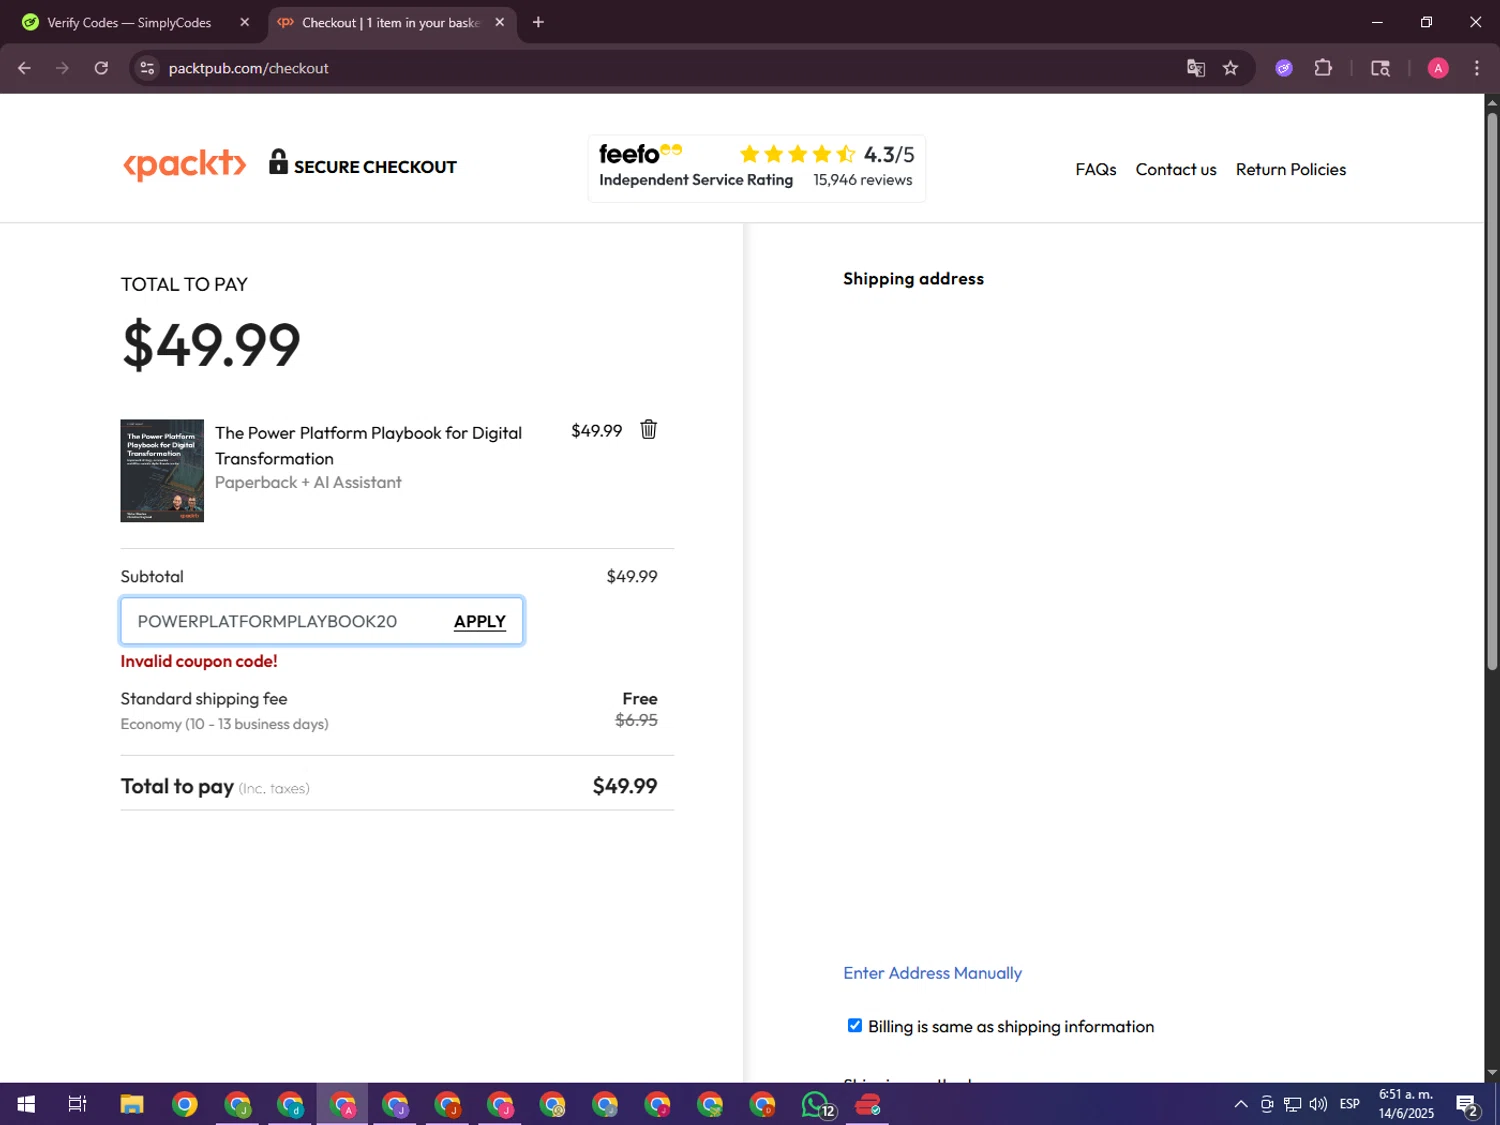Click the Economy (10 - 13 business days) text
This screenshot has width=1500, height=1125.
(x=224, y=724)
